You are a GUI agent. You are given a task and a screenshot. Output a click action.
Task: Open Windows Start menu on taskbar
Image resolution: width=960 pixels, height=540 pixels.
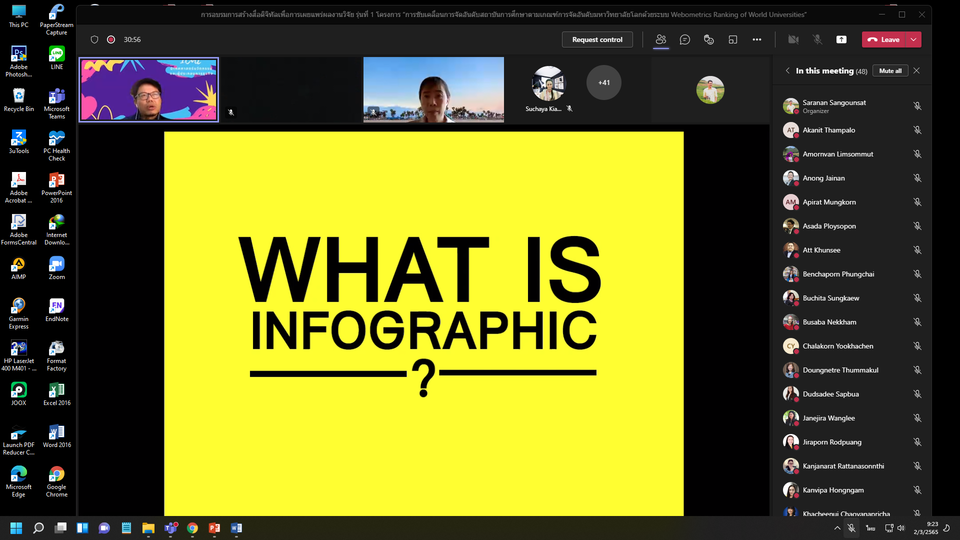coord(17,528)
